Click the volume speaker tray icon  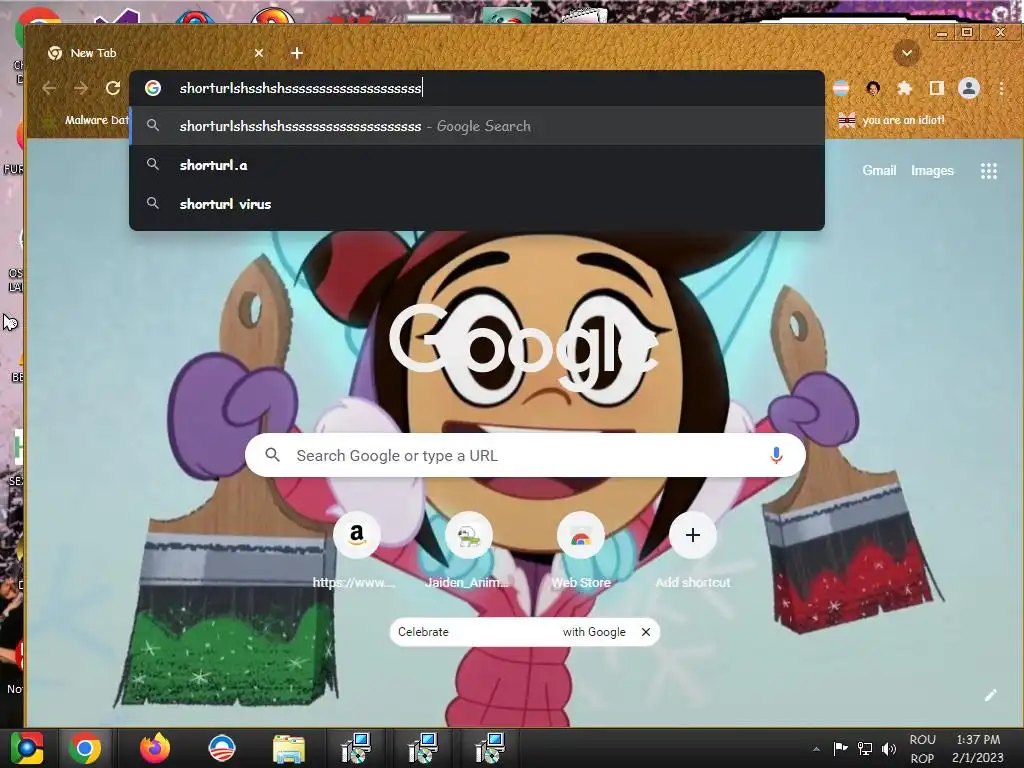889,748
